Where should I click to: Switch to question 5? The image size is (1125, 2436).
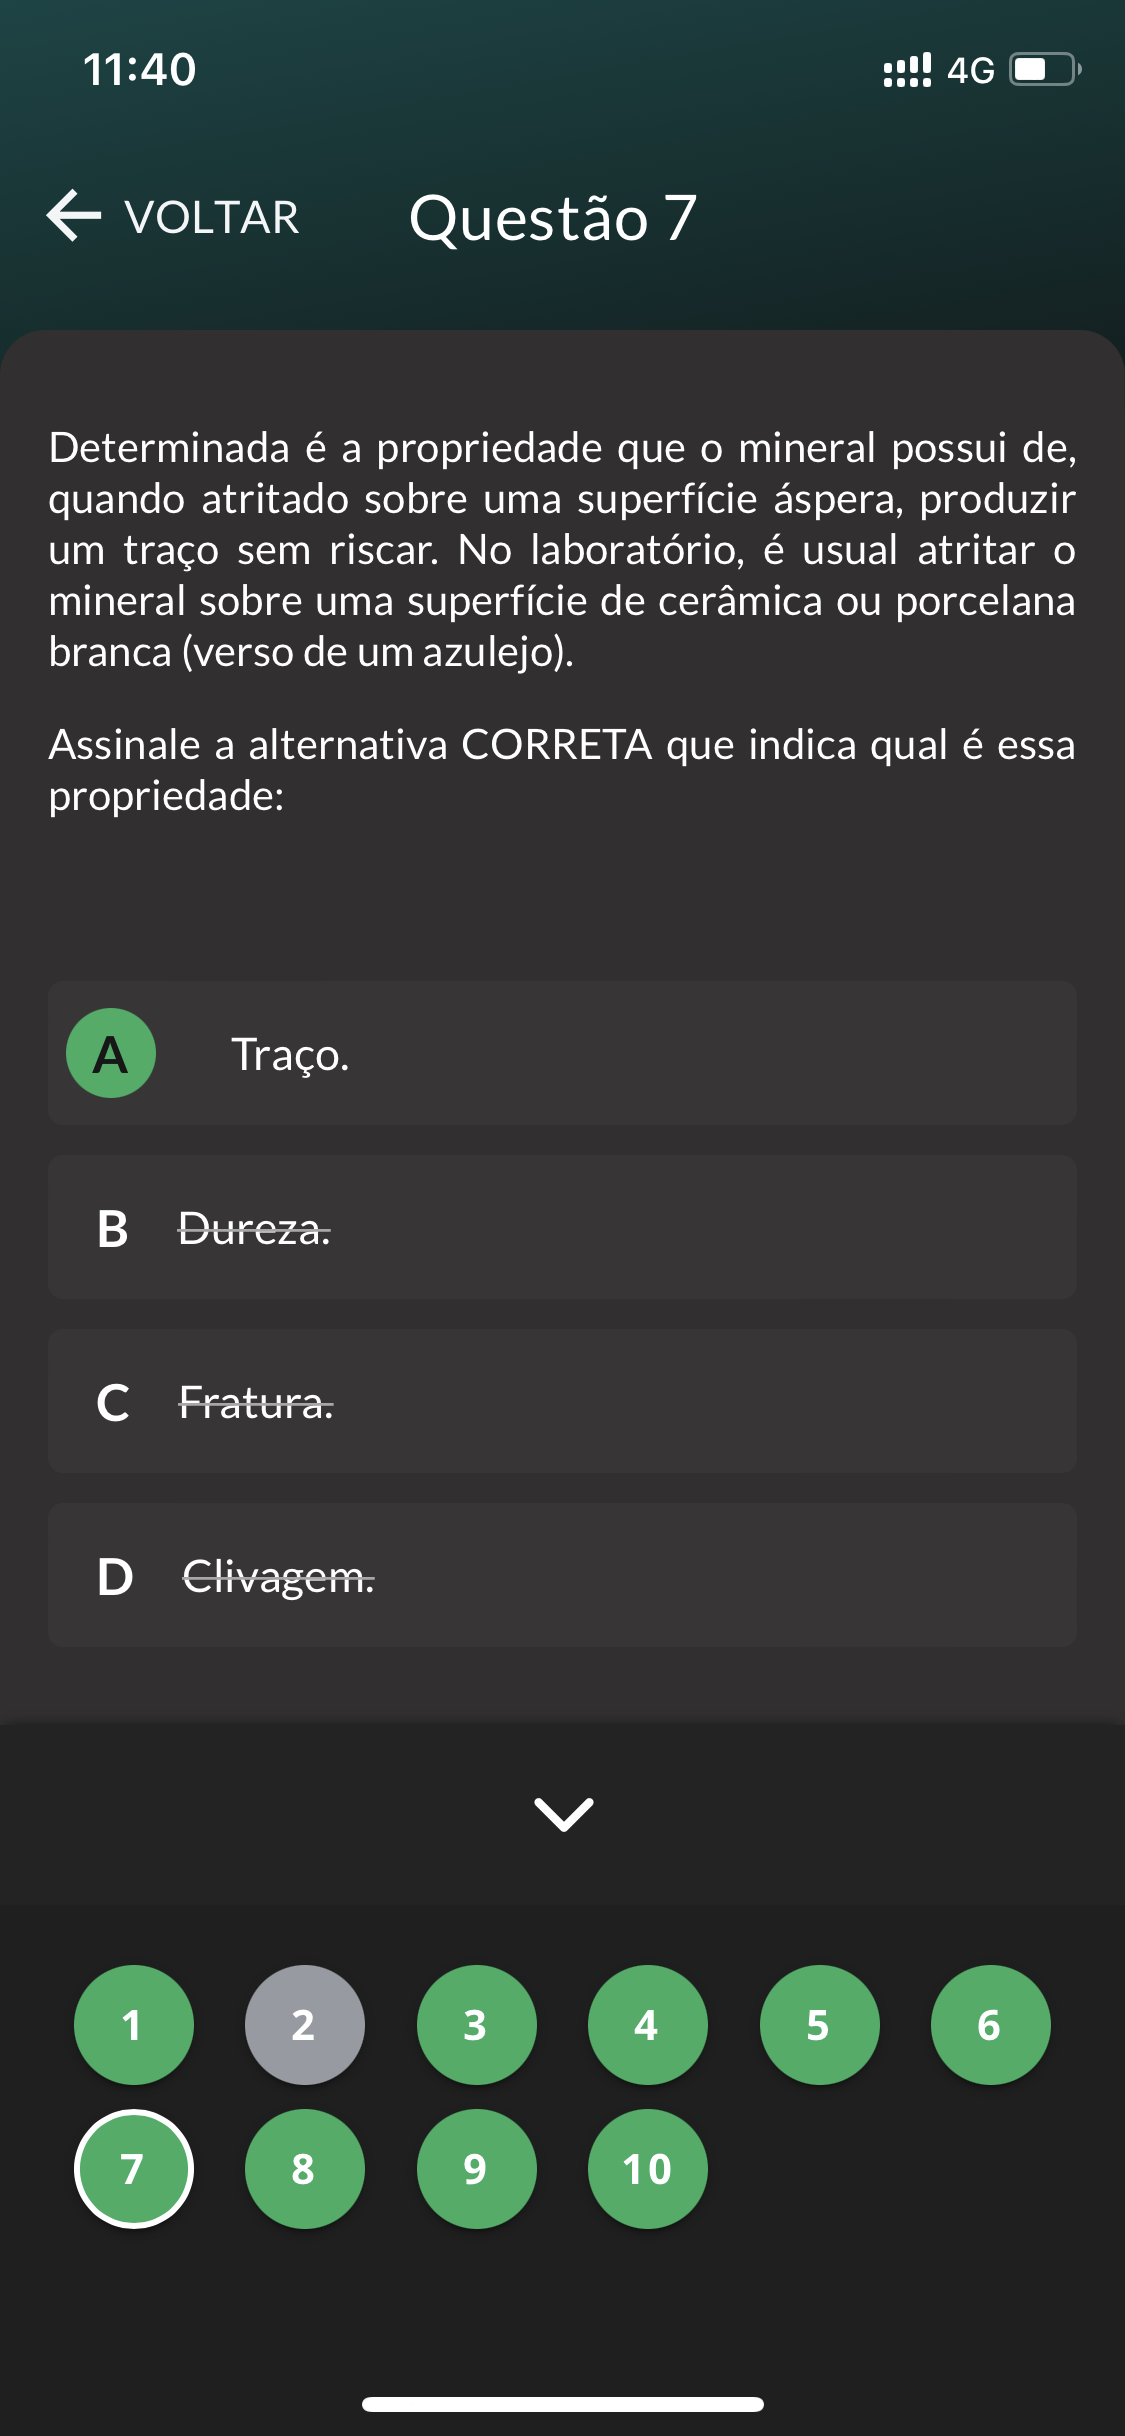819,2025
